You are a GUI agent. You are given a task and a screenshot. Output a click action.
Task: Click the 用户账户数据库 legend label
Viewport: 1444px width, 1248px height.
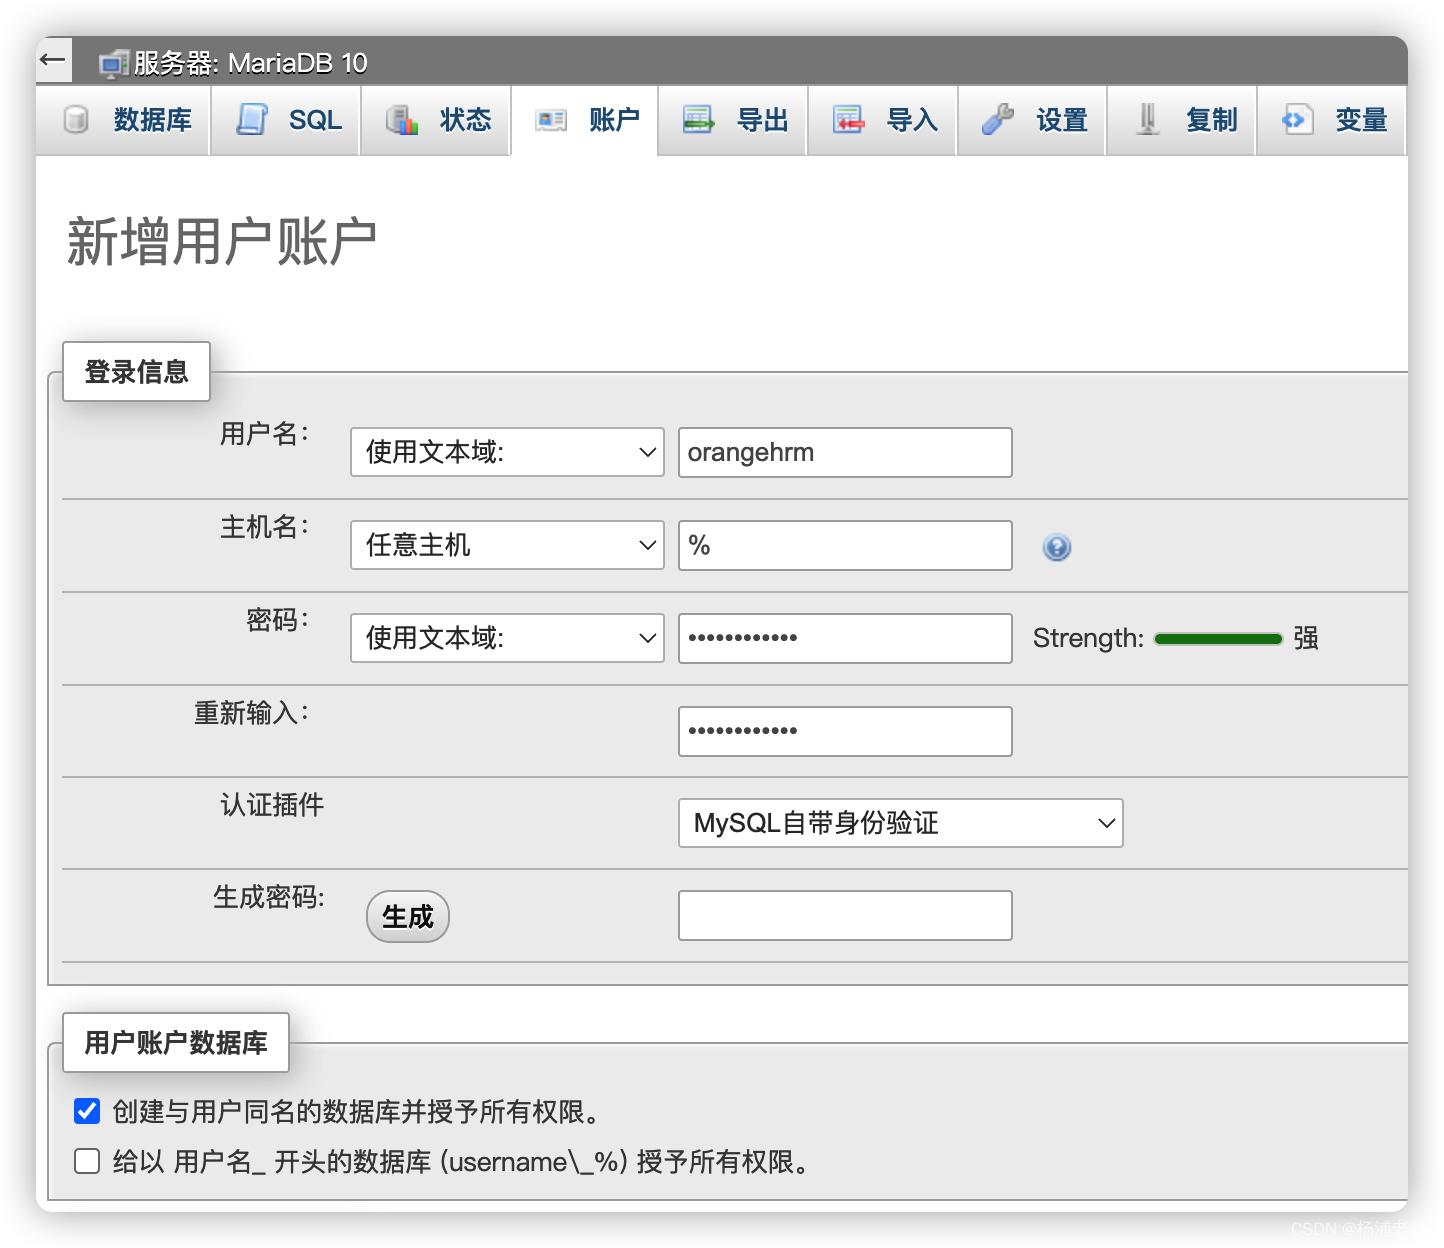pos(176,1043)
